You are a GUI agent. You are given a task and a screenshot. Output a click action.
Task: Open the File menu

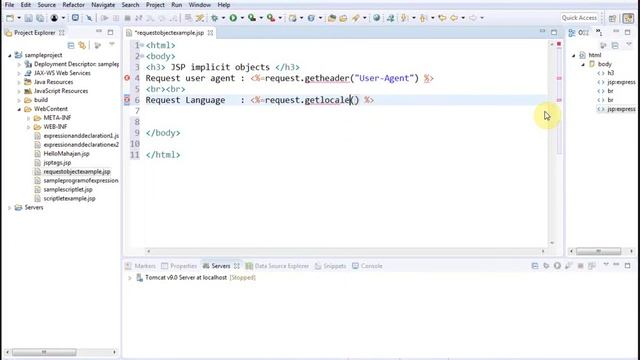tap(9, 5)
